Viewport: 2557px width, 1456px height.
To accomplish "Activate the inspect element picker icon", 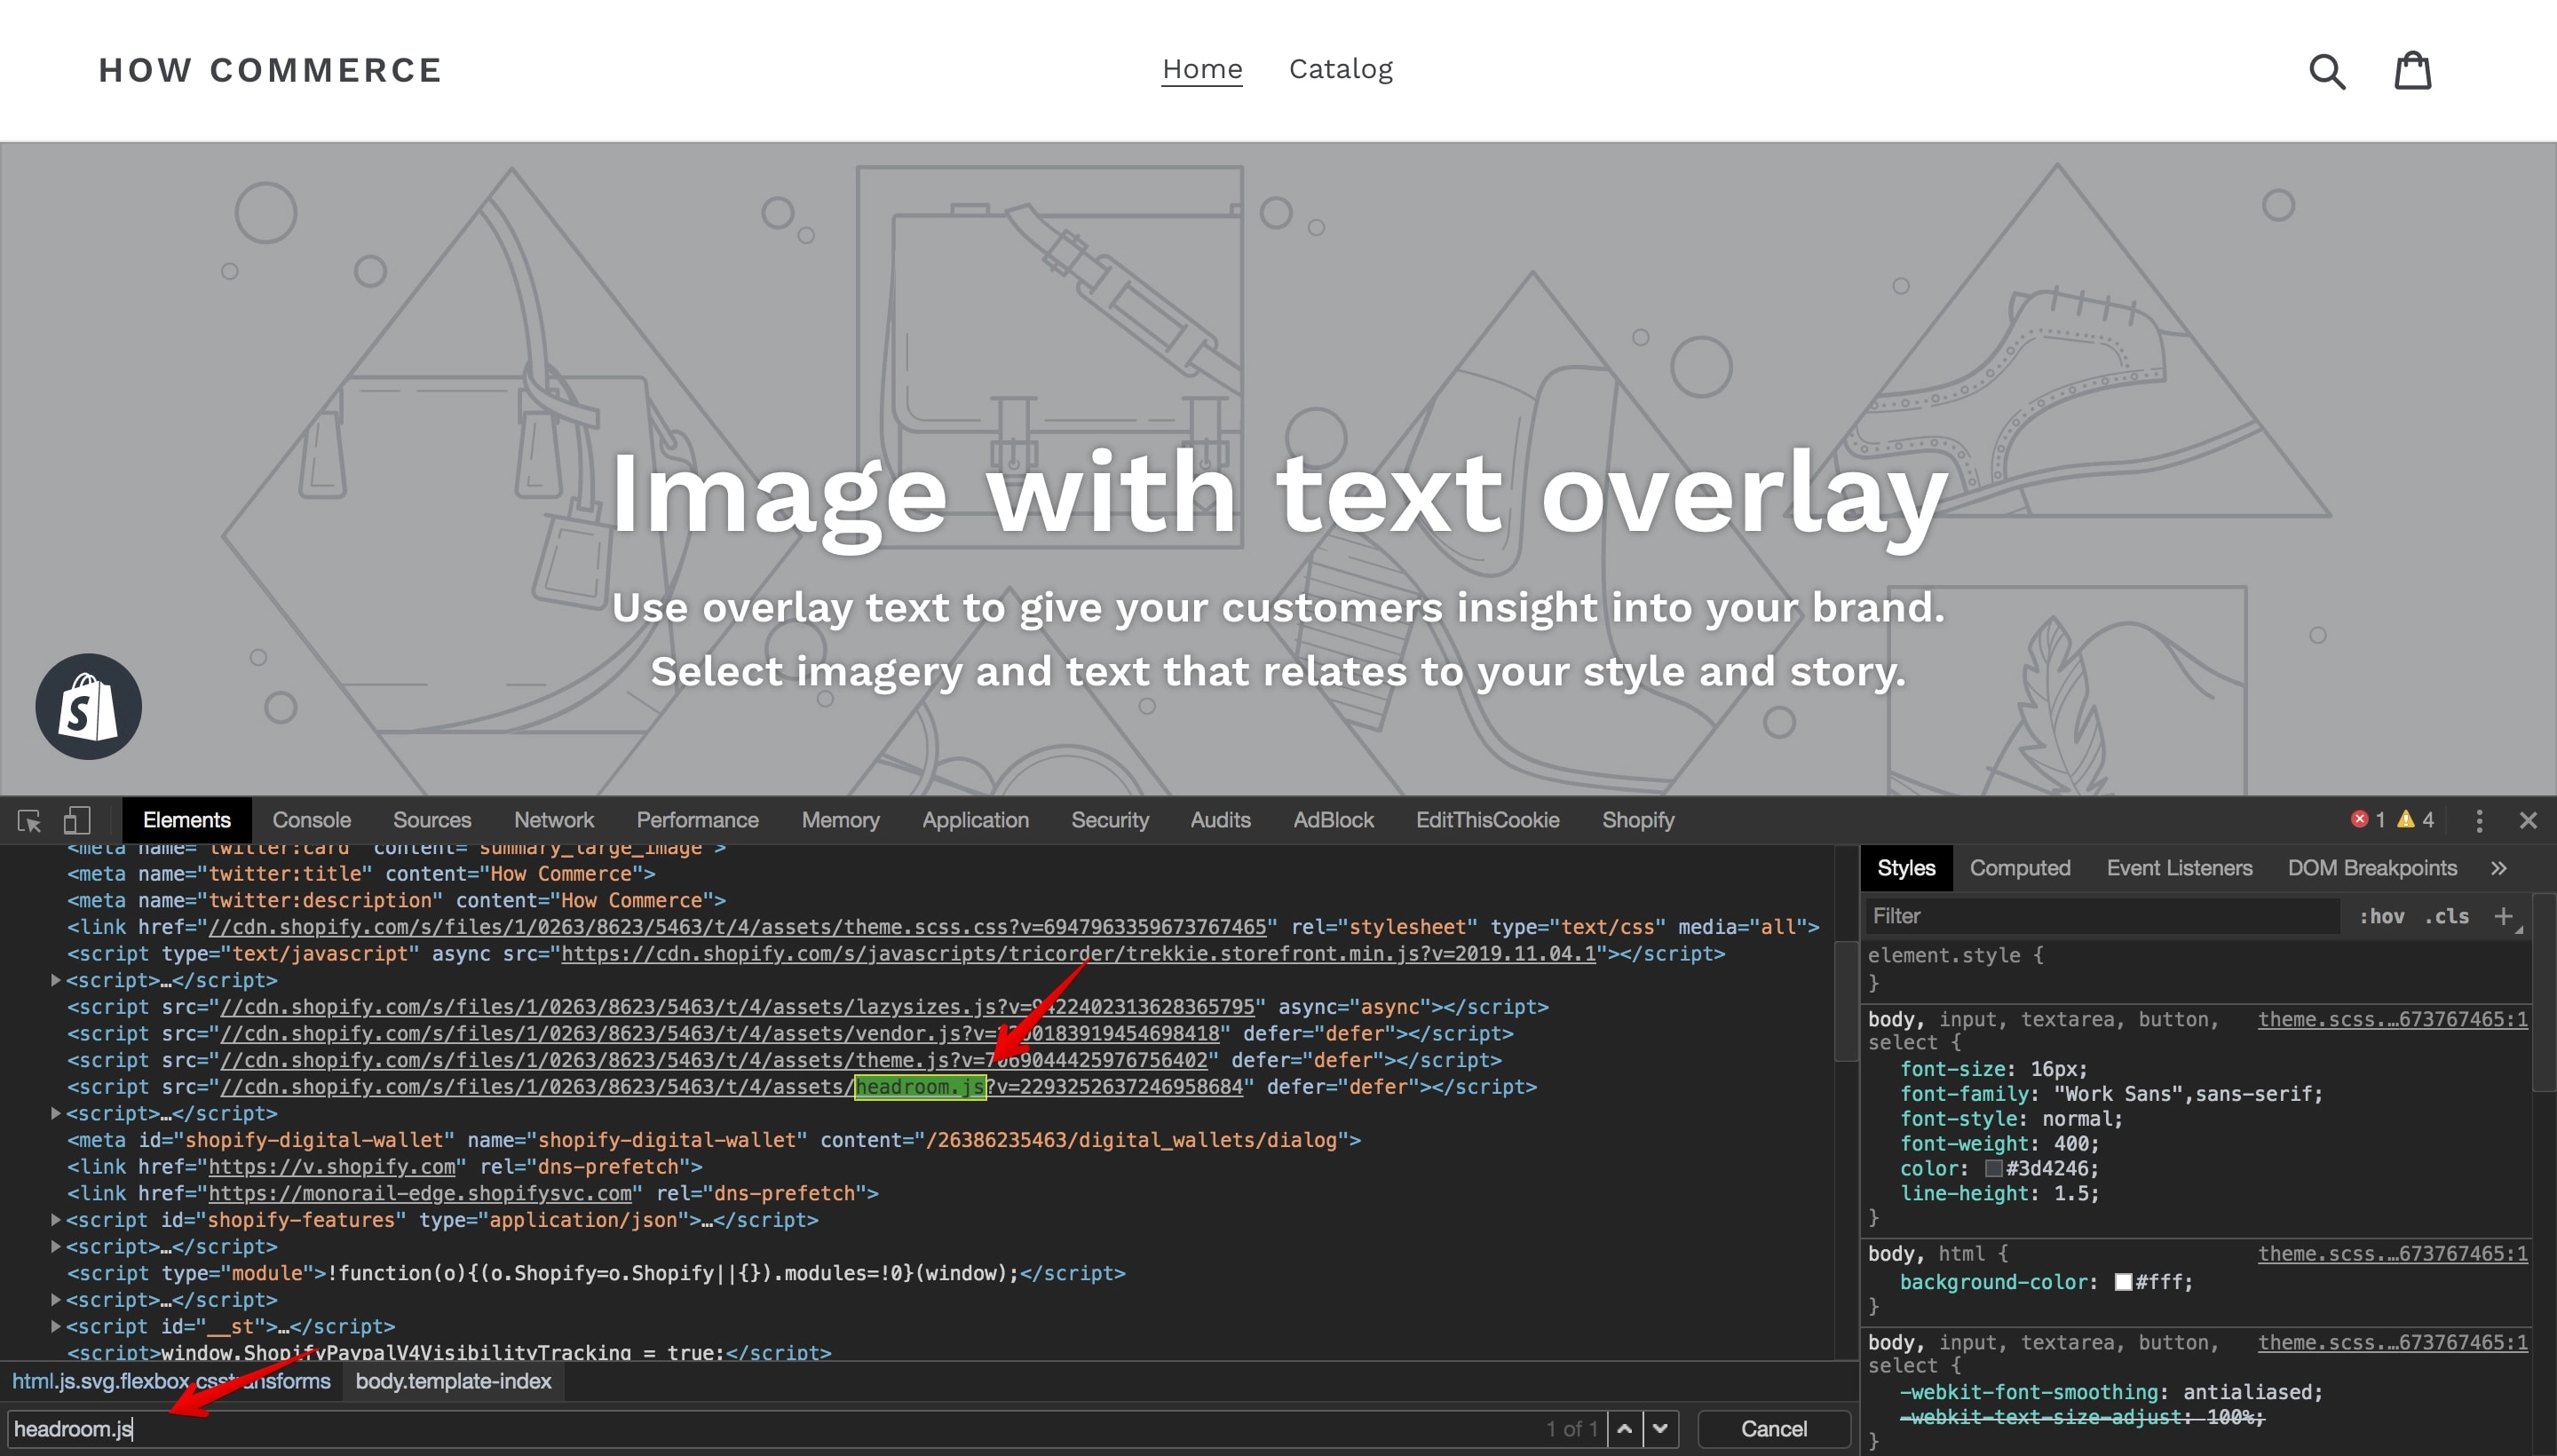I will 29,820.
